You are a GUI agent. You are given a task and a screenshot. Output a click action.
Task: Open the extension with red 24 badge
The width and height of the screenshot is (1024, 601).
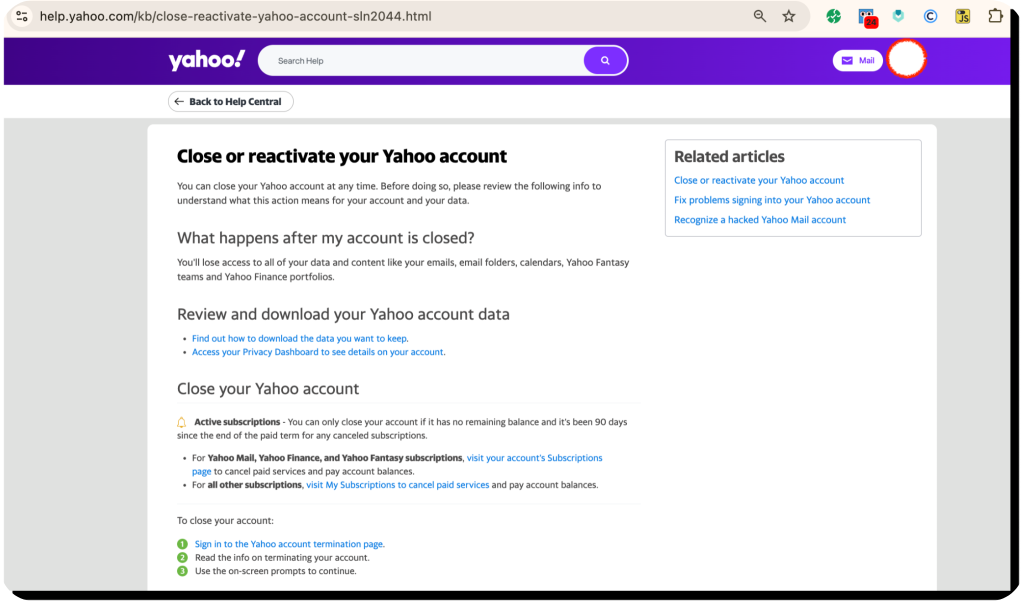coord(867,17)
